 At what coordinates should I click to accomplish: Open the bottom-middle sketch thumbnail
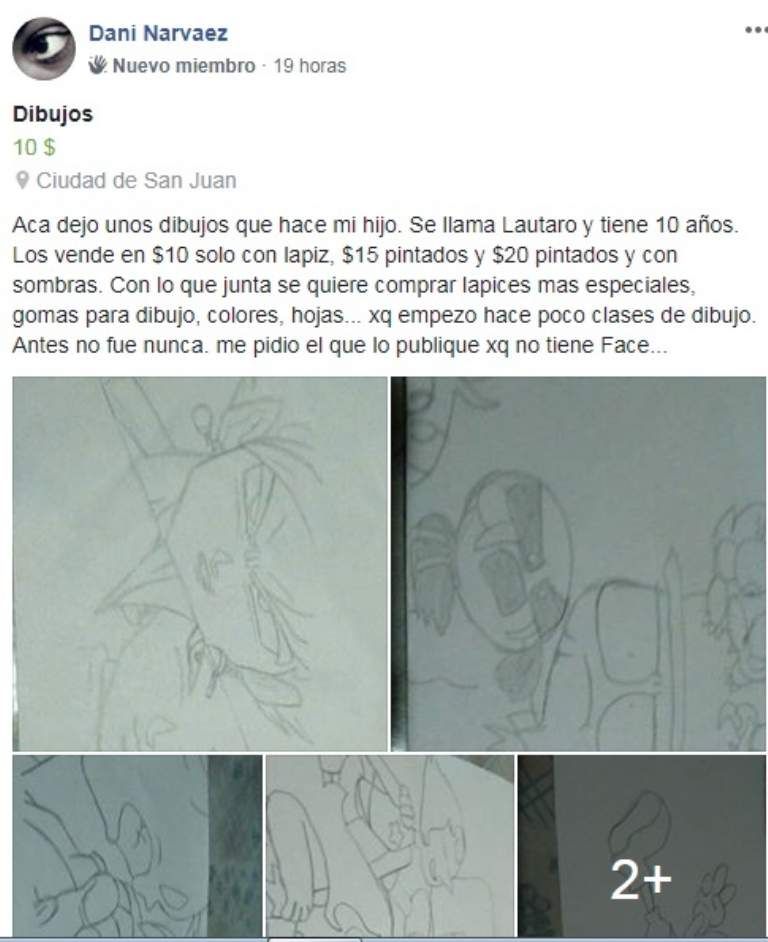pyautogui.click(x=389, y=845)
